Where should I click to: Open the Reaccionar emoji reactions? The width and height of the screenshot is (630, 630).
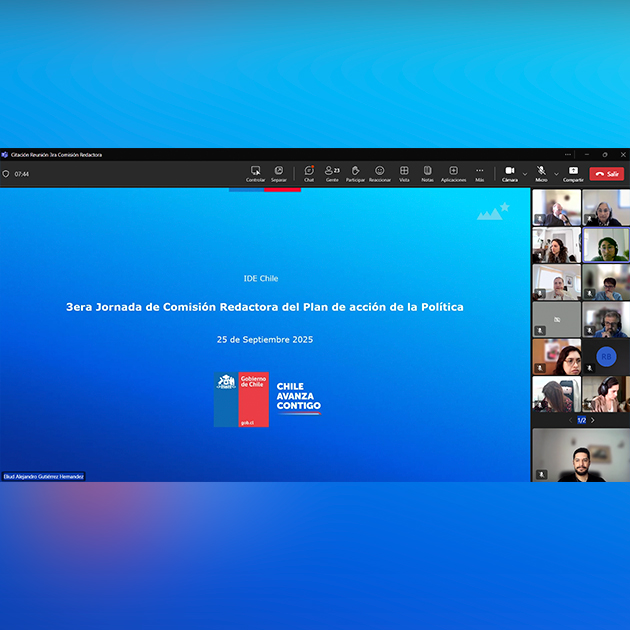click(380, 173)
